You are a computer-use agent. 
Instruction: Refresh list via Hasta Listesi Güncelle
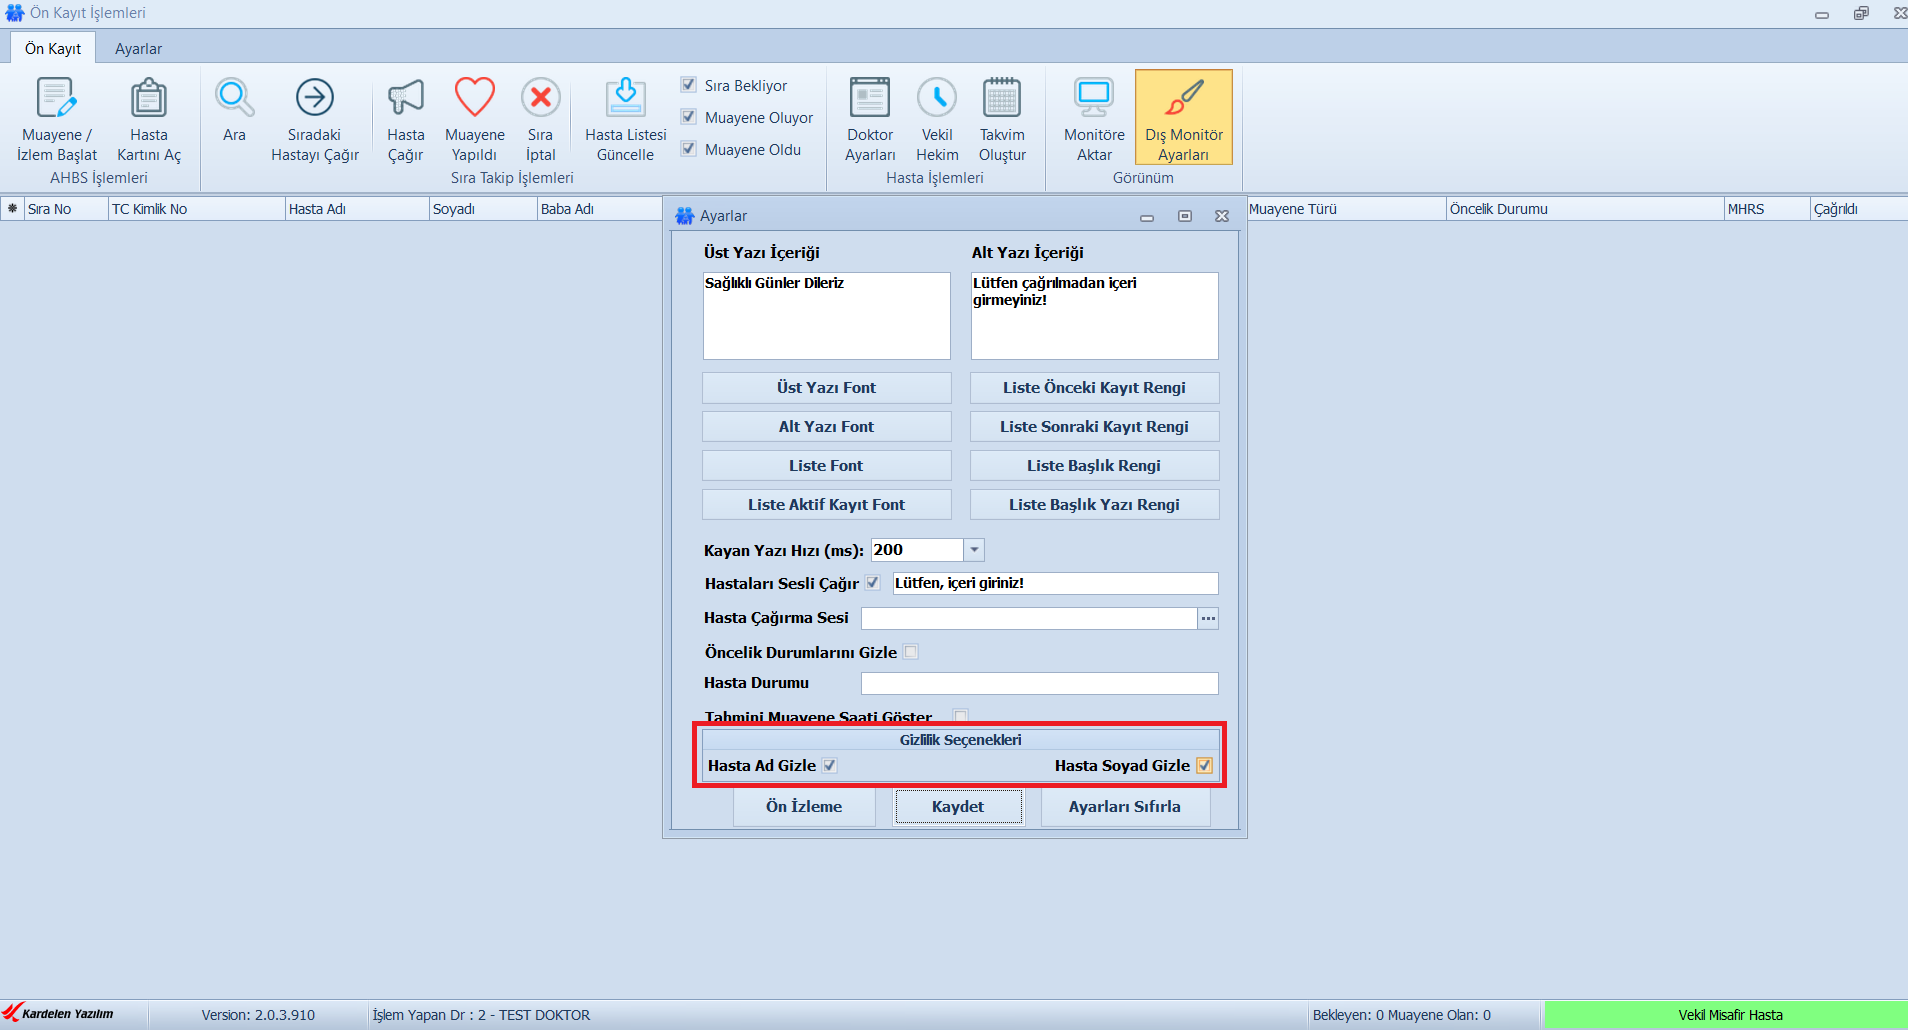(625, 99)
